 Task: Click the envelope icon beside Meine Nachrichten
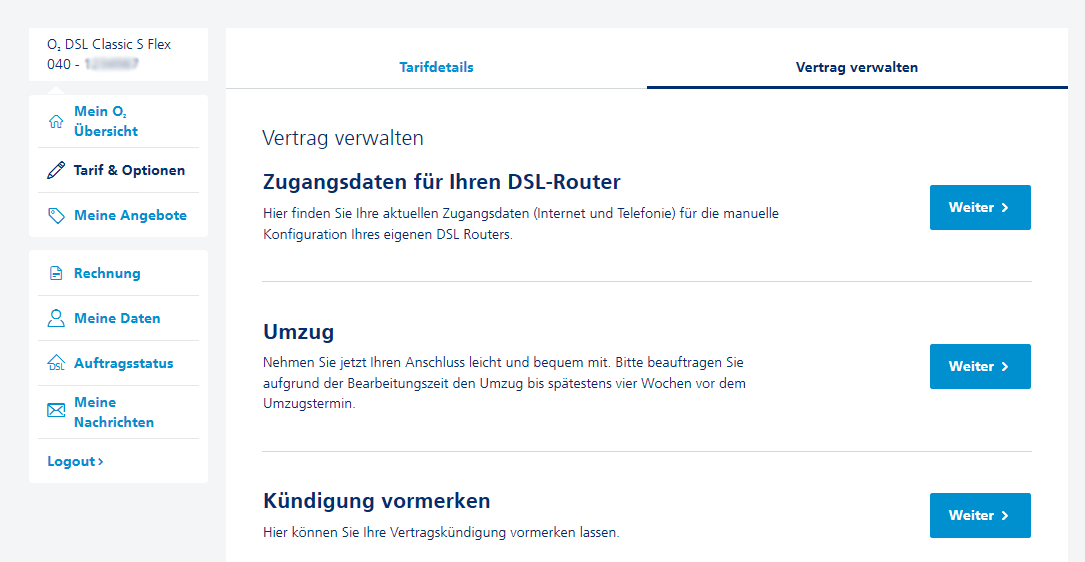point(56,411)
